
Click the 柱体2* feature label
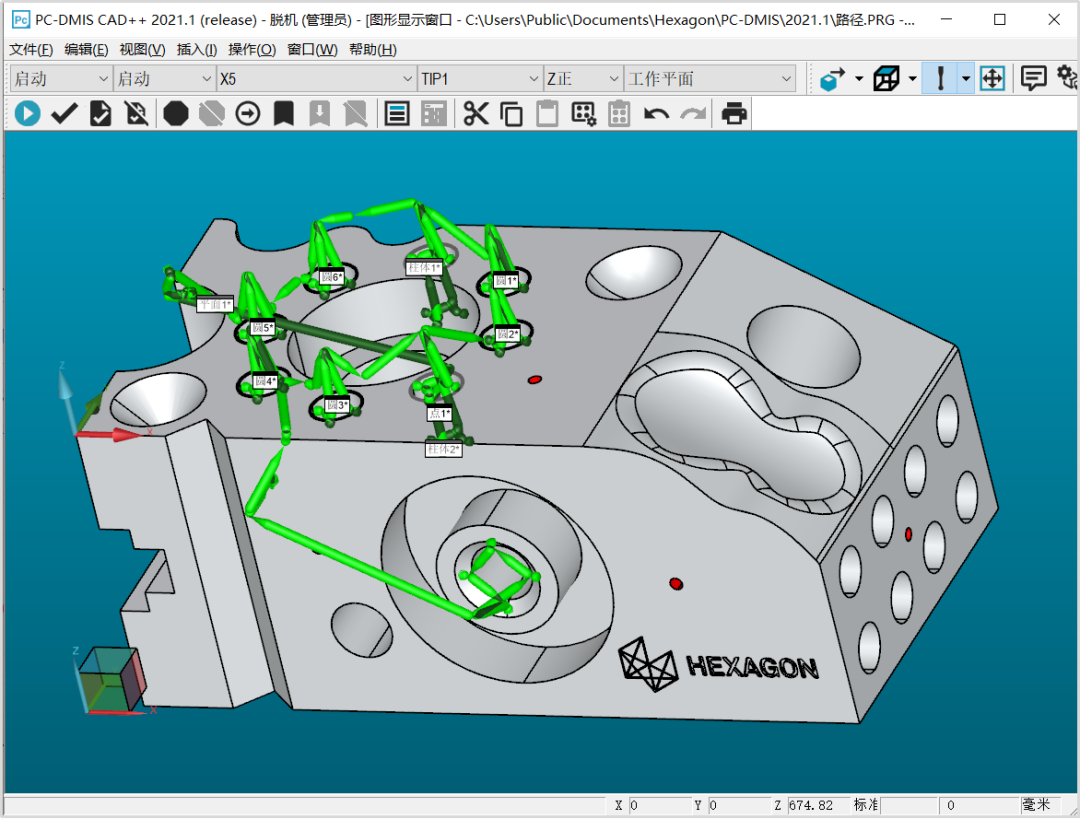tap(443, 450)
